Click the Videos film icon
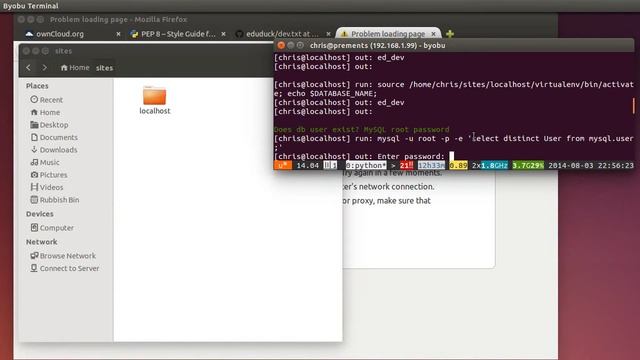Image resolution: width=640 pixels, height=360 pixels. pos(34,187)
